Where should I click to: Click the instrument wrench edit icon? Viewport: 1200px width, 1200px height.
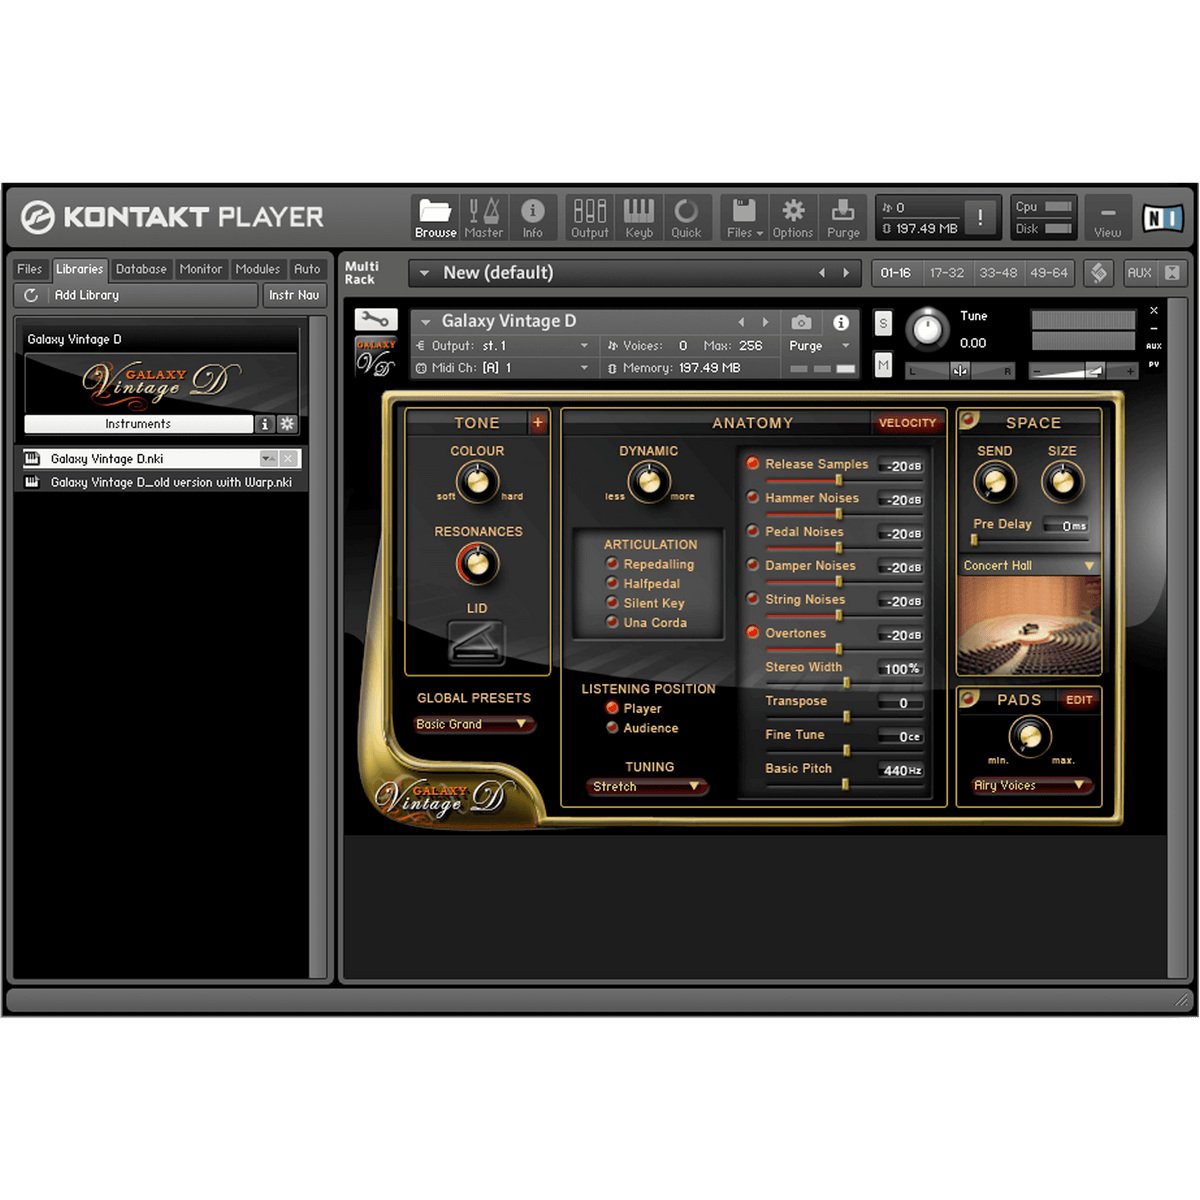(x=376, y=320)
